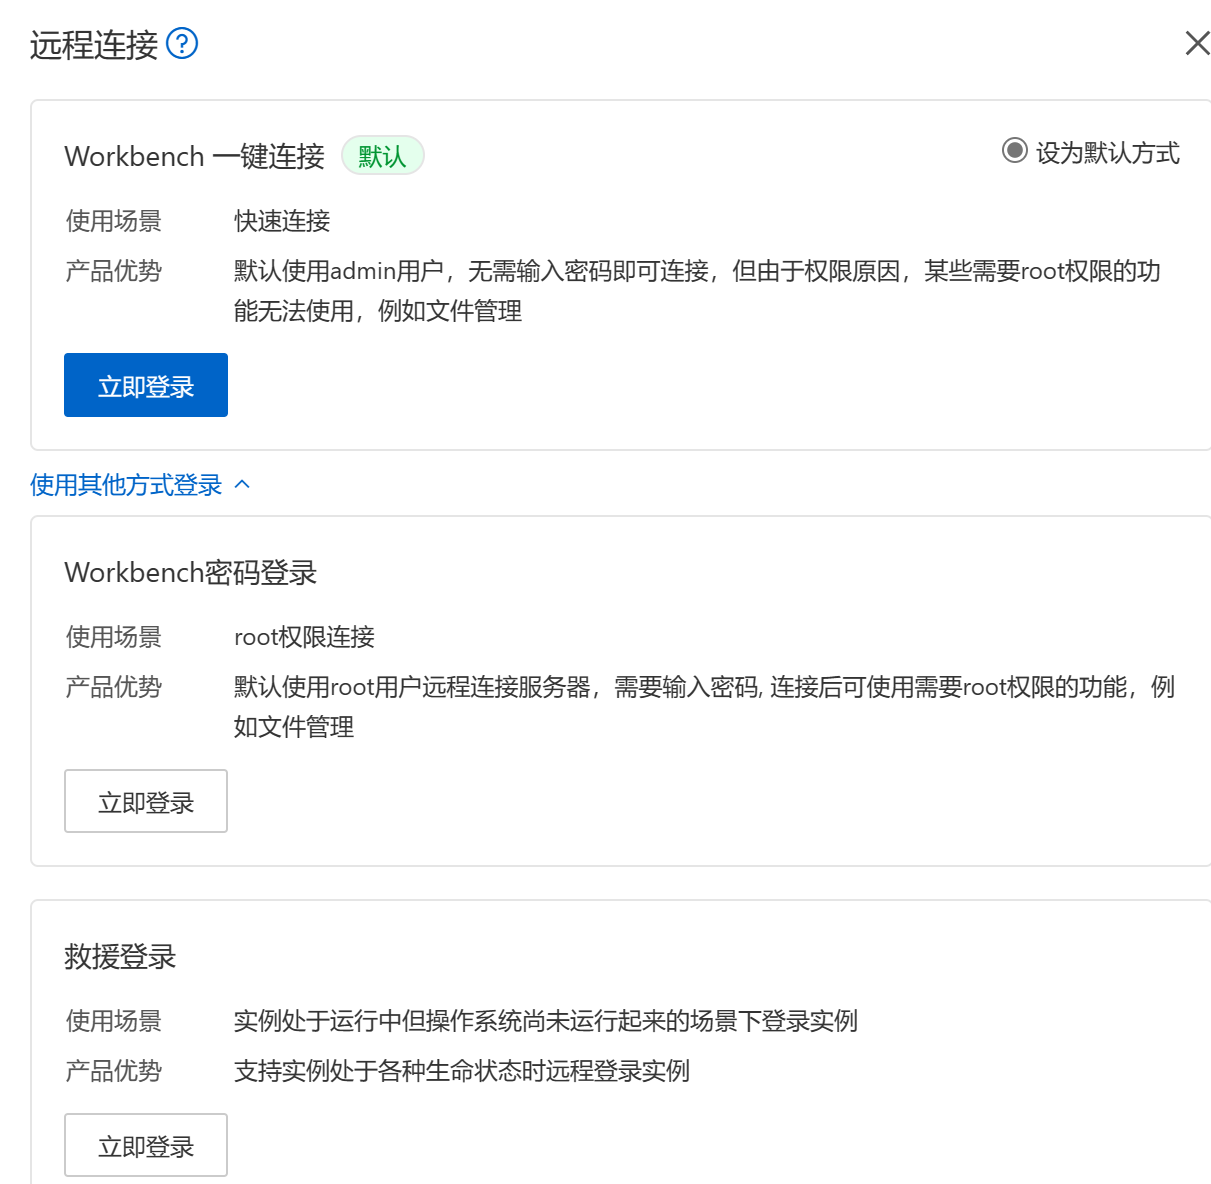Click the rescue login scenario description
The image size is (1211, 1184).
tap(545, 1021)
